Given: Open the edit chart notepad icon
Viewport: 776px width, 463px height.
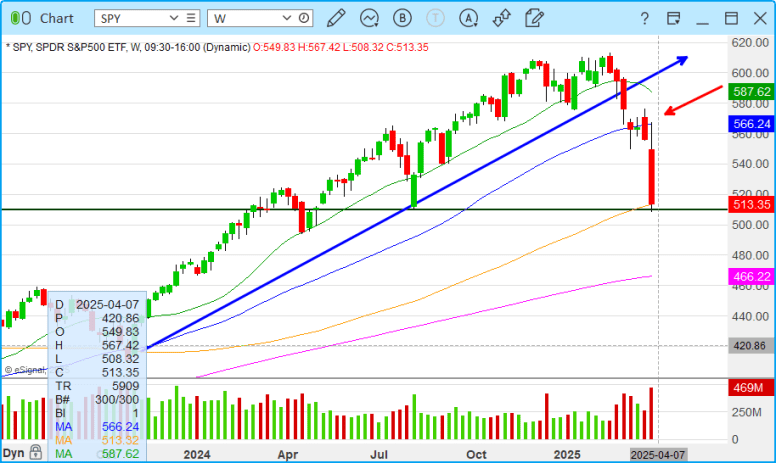Looking at the screenshot, I should point(535,18).
